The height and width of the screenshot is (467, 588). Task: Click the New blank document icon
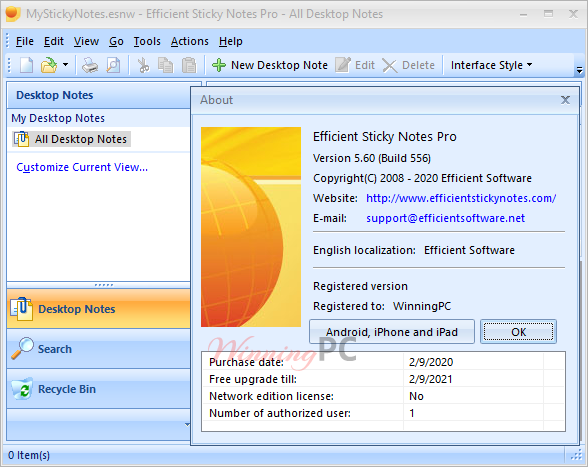click(26, 65)
